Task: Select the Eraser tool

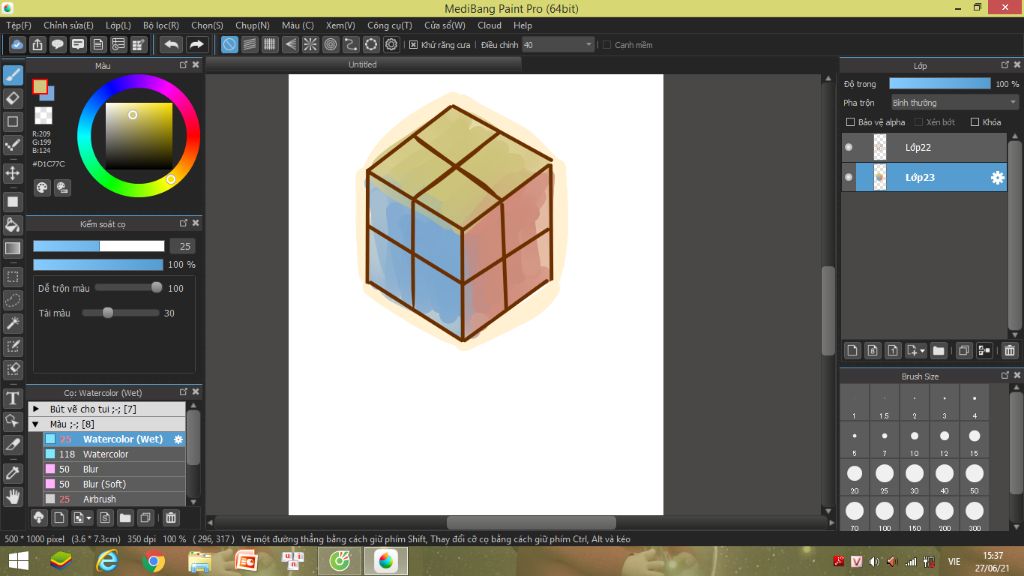Action: pyautogui.click(x=13, y=99)
